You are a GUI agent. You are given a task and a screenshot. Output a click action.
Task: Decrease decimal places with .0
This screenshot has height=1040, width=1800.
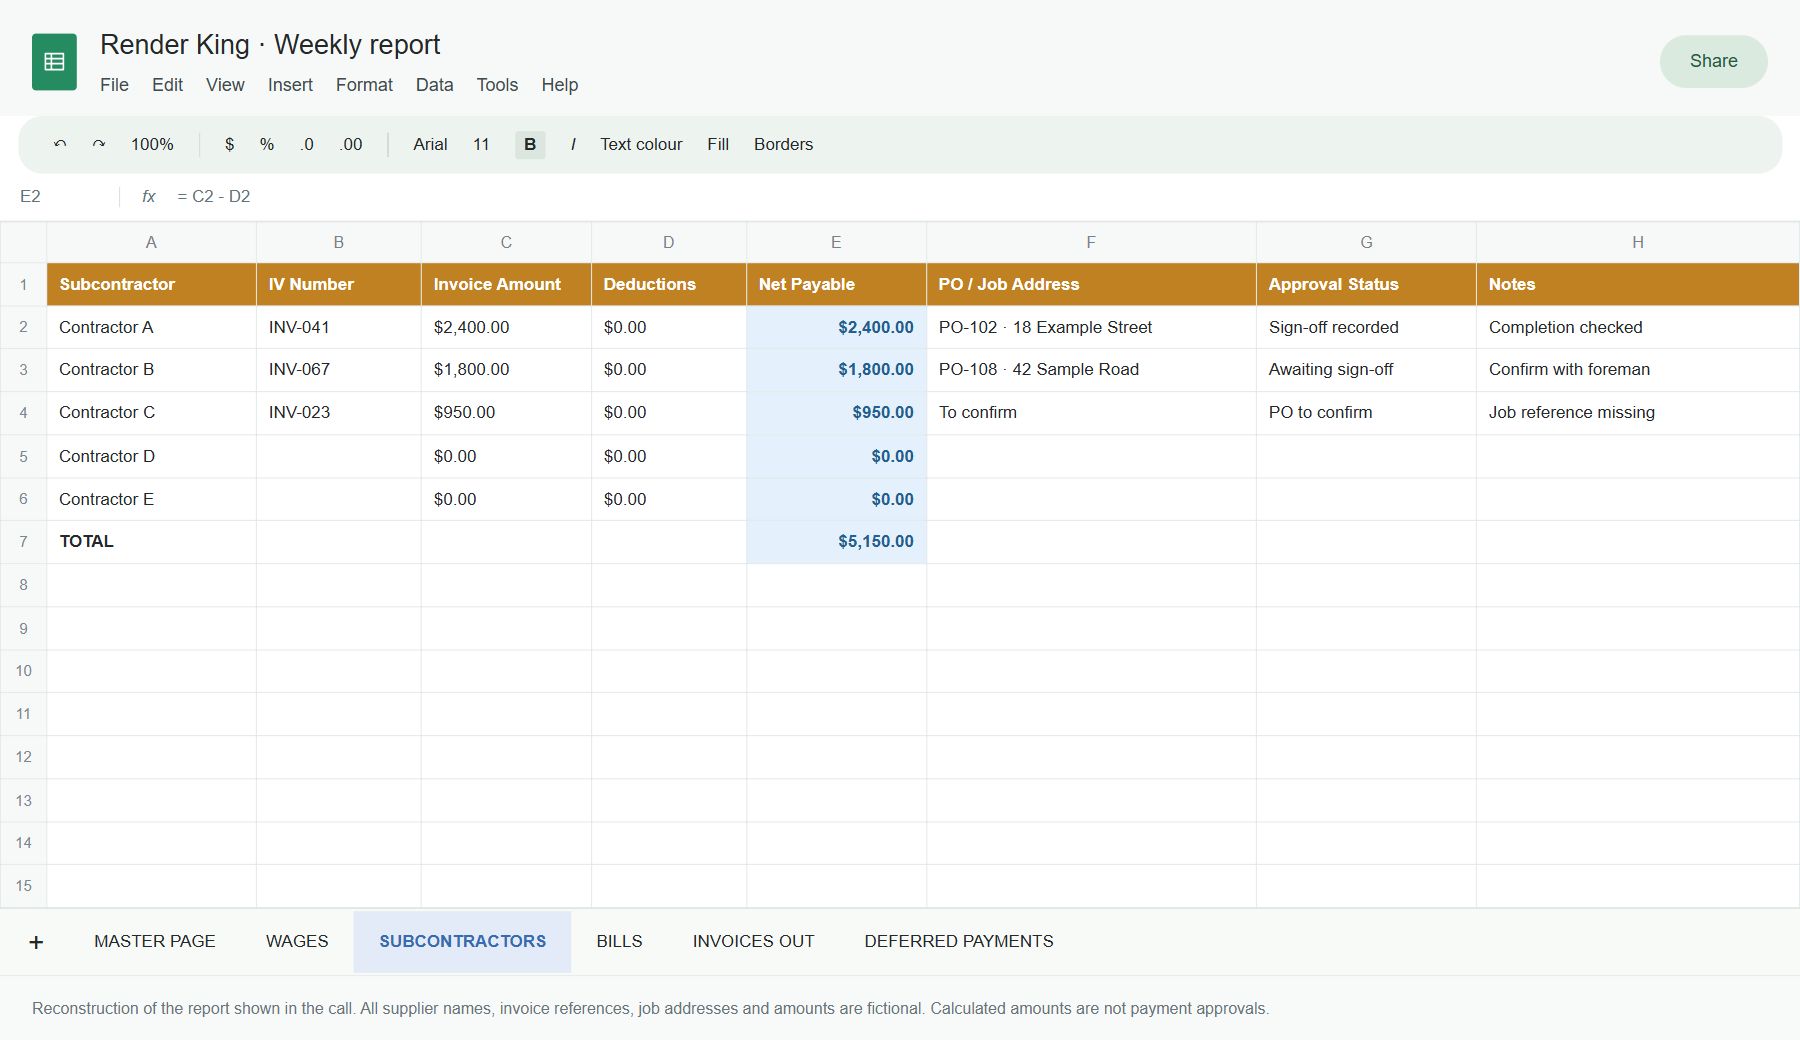click(307, 144)
